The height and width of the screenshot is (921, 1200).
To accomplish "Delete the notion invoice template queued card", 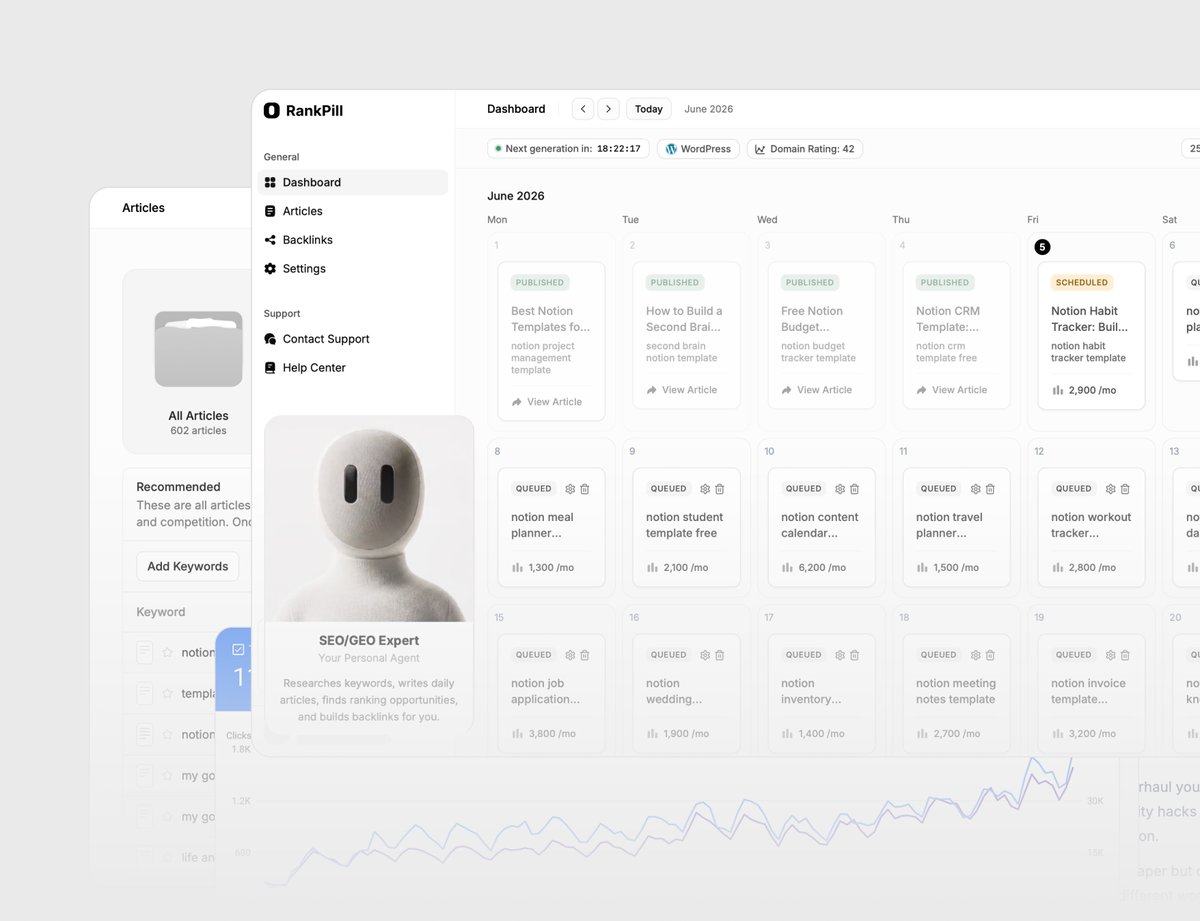I will pos(1125,655).
